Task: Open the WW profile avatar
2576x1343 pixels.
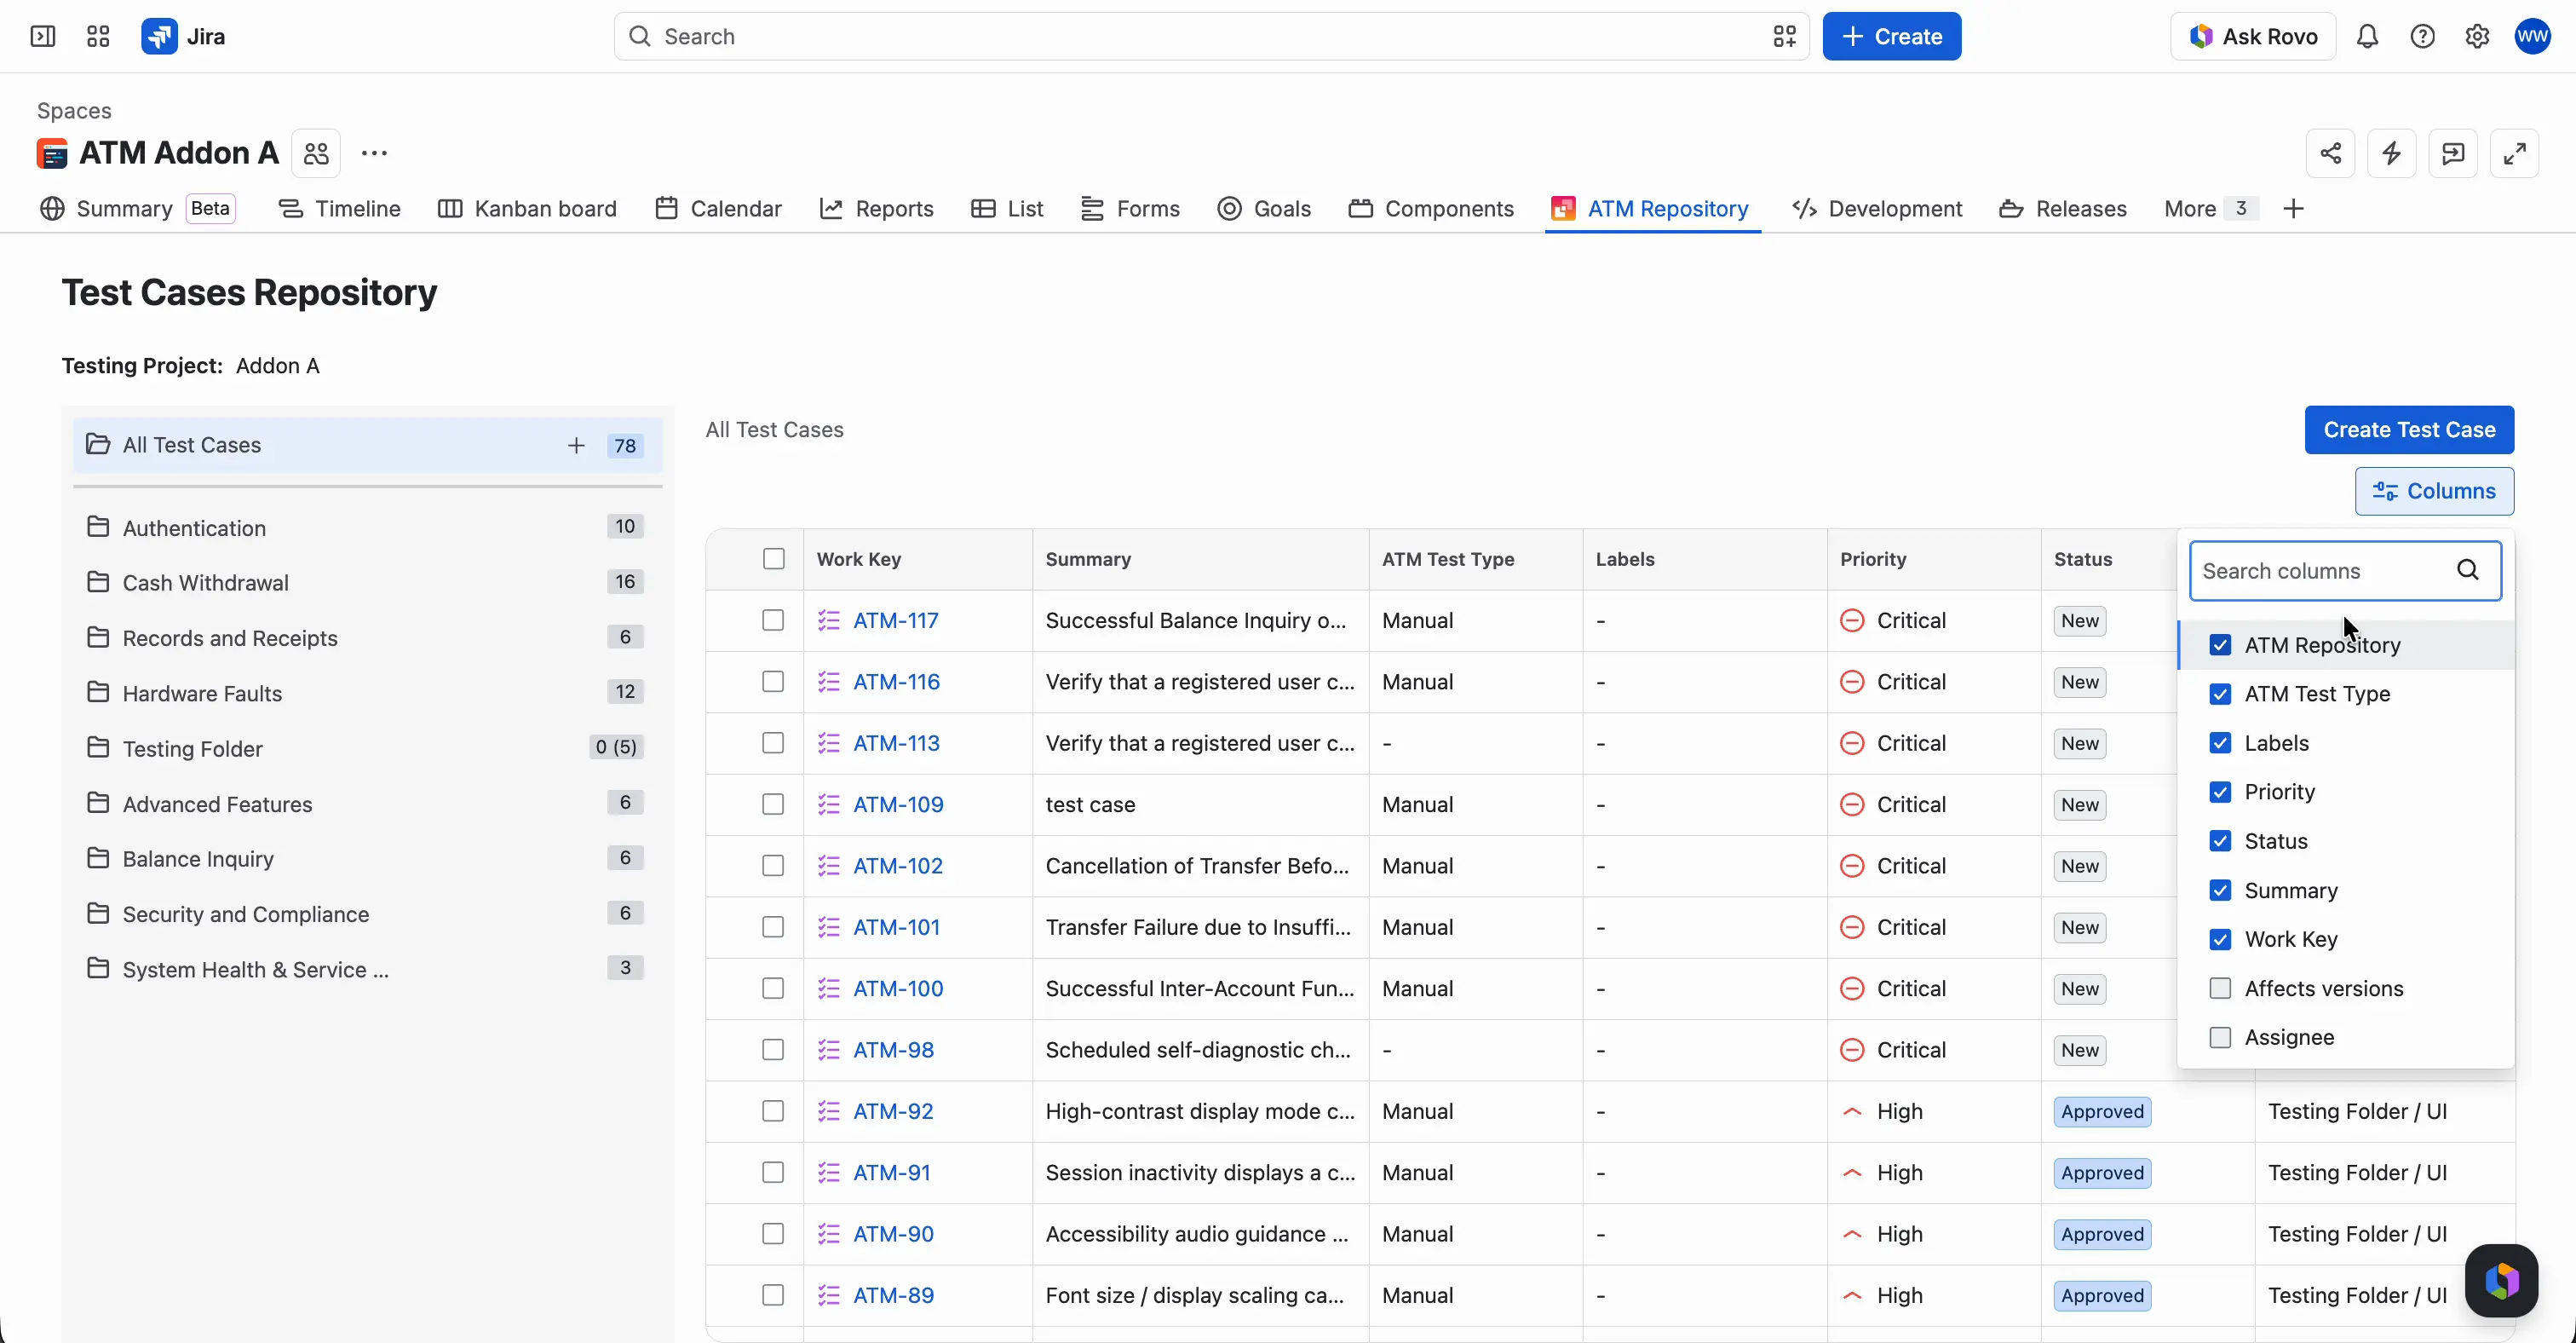Action: click(x=2533, y=37)
